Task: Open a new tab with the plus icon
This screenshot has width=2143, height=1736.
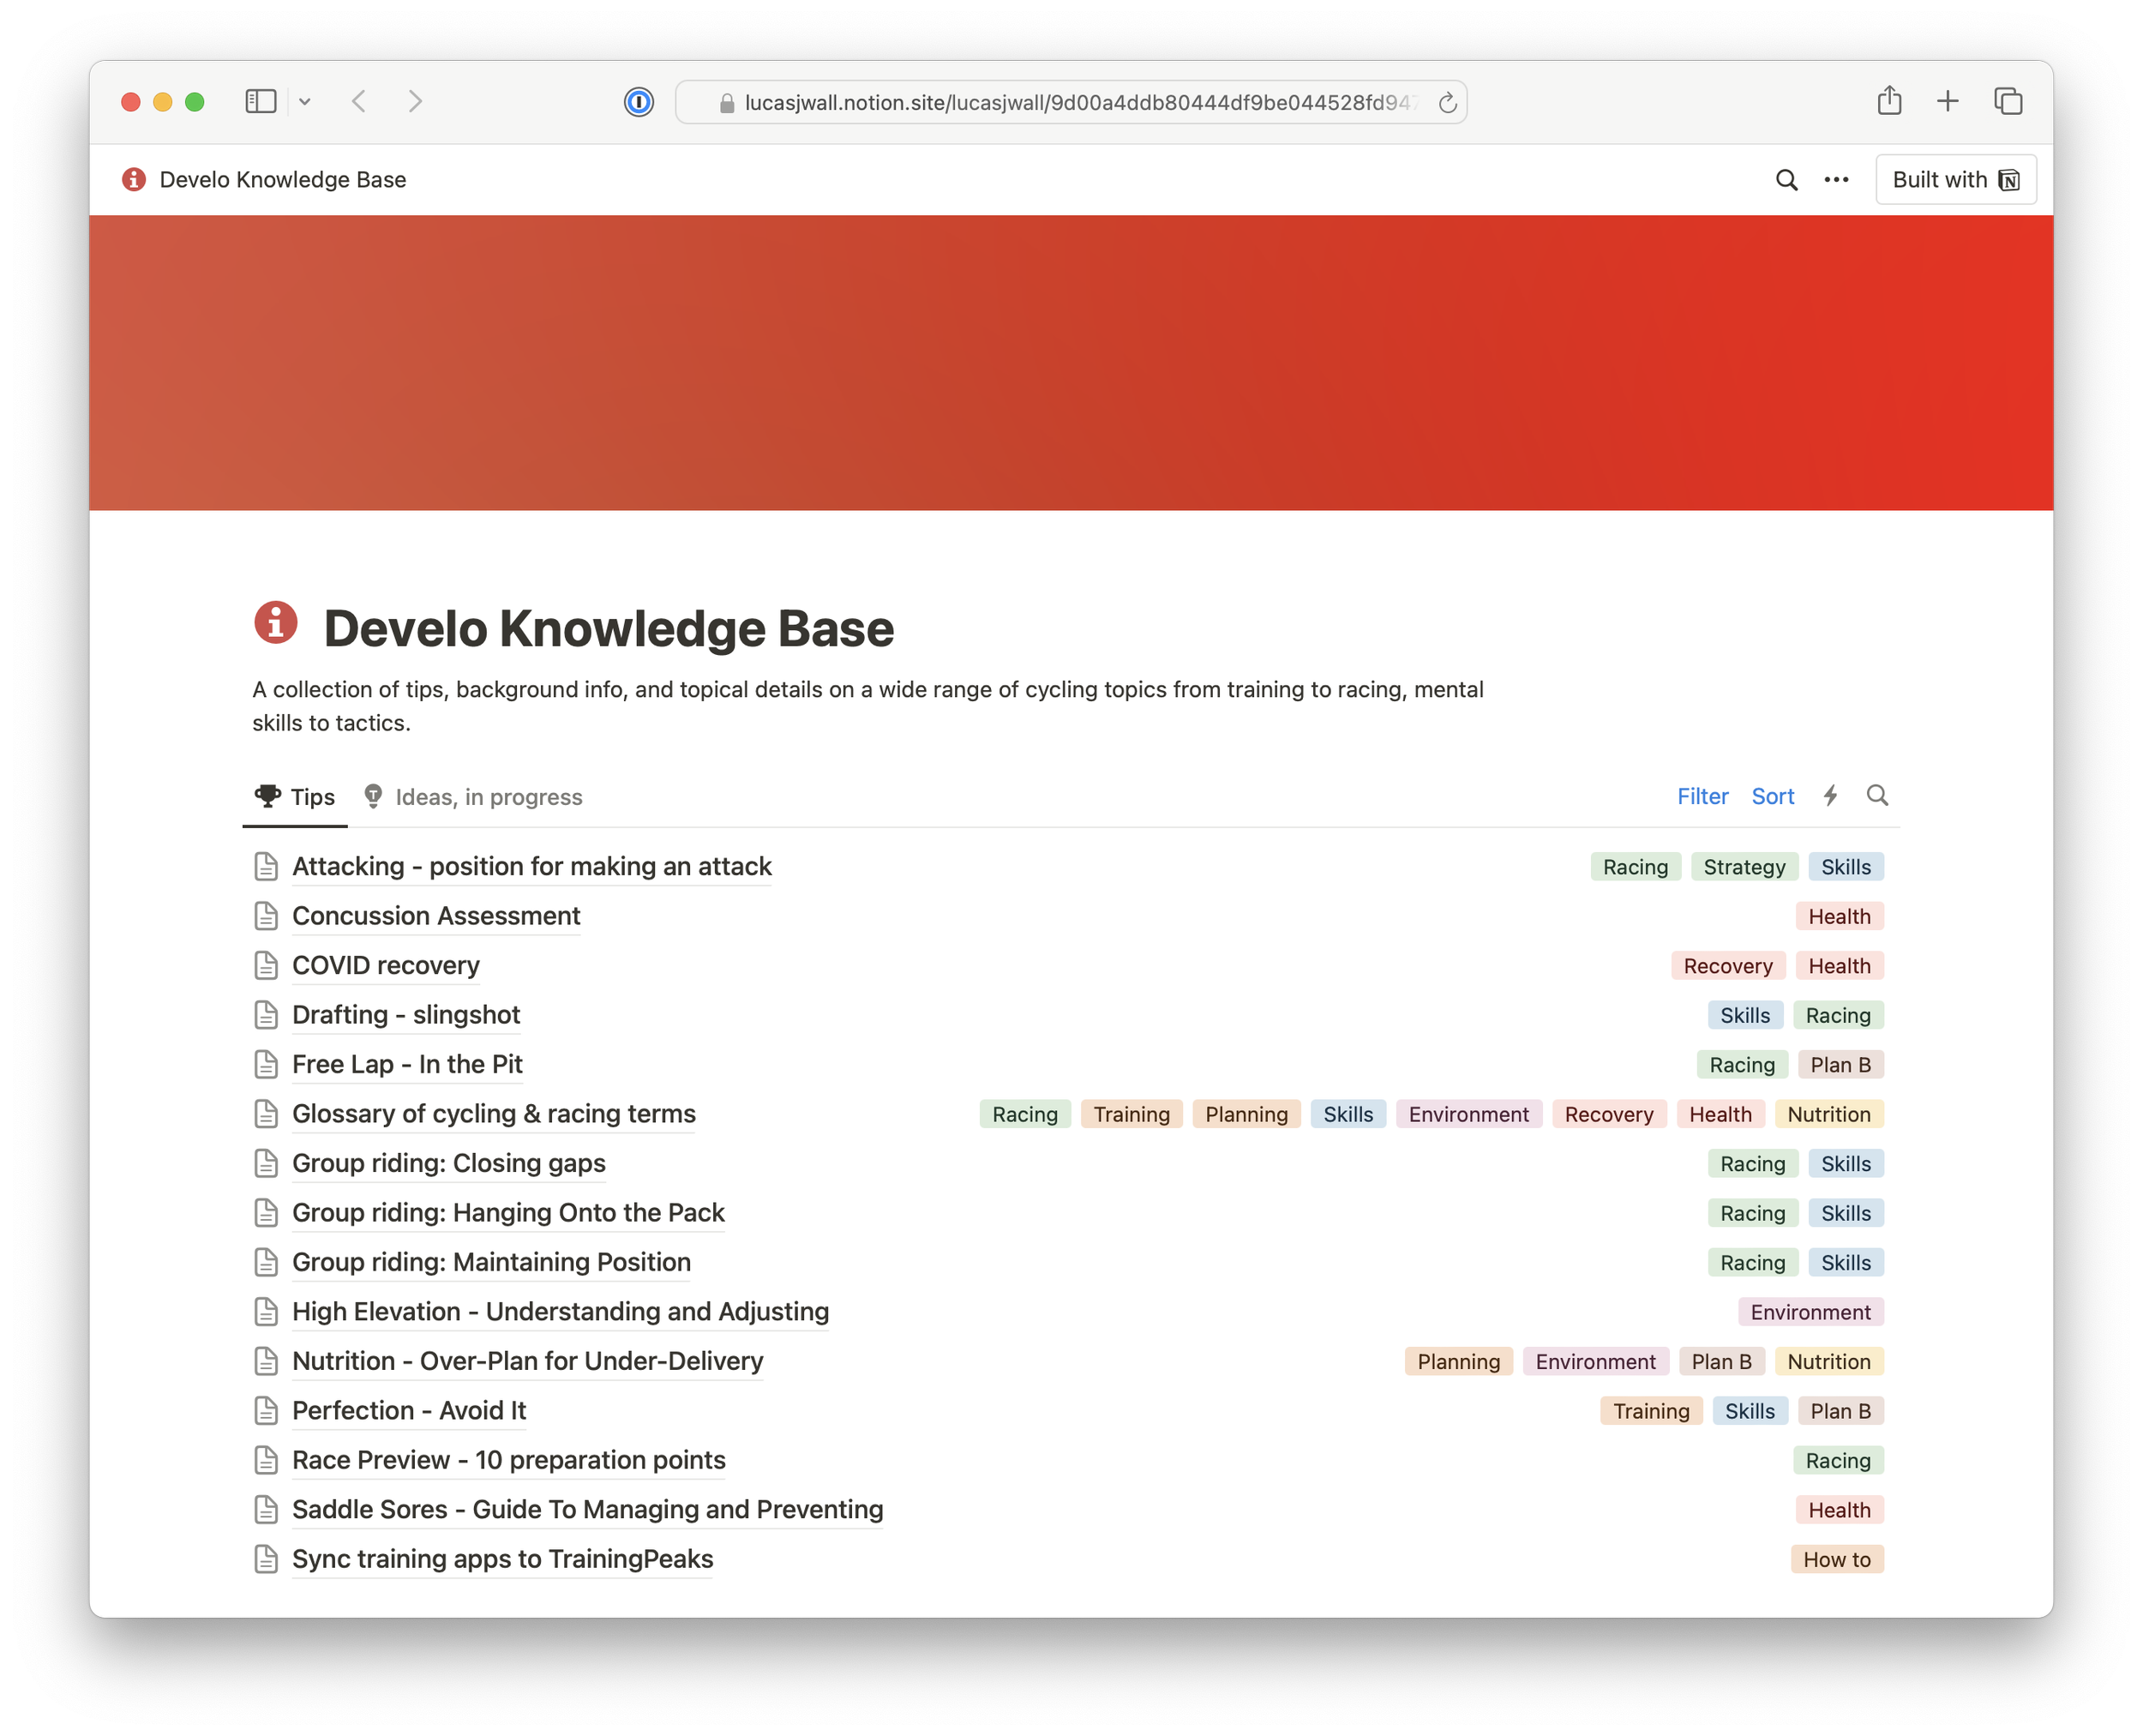Action: coord(1948,101)
